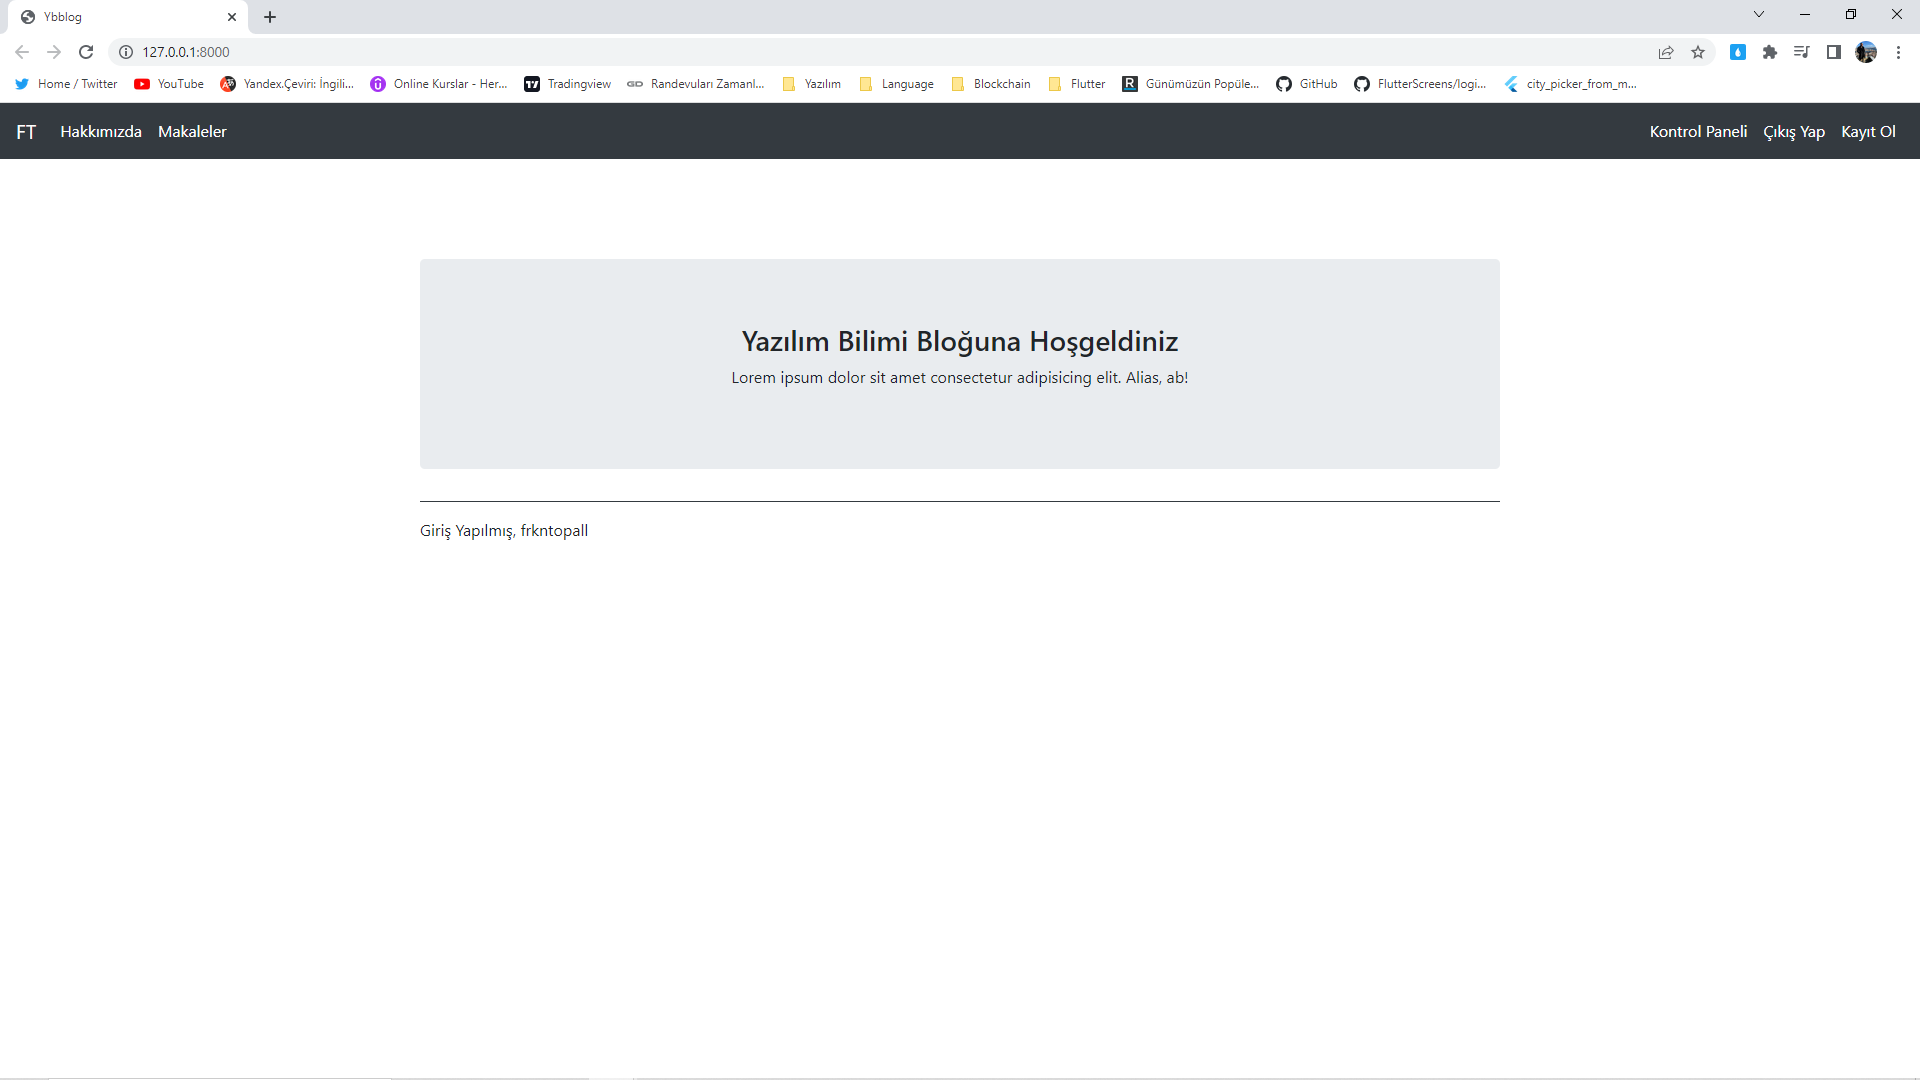Open Makaleler from the navbar

(x=192, y=132)
